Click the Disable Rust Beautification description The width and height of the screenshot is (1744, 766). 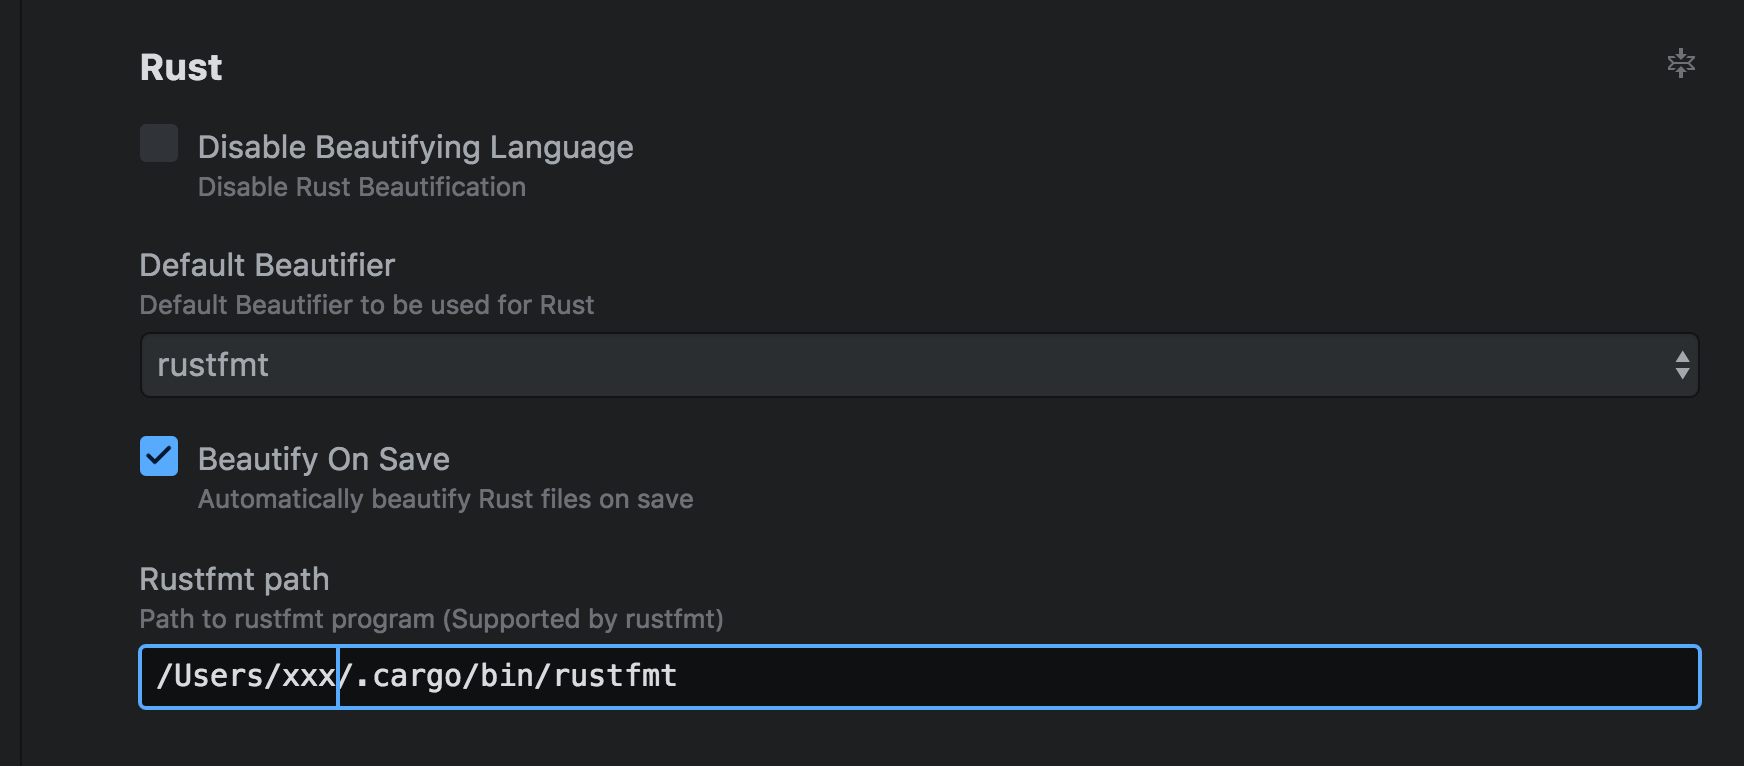point(362,187)
